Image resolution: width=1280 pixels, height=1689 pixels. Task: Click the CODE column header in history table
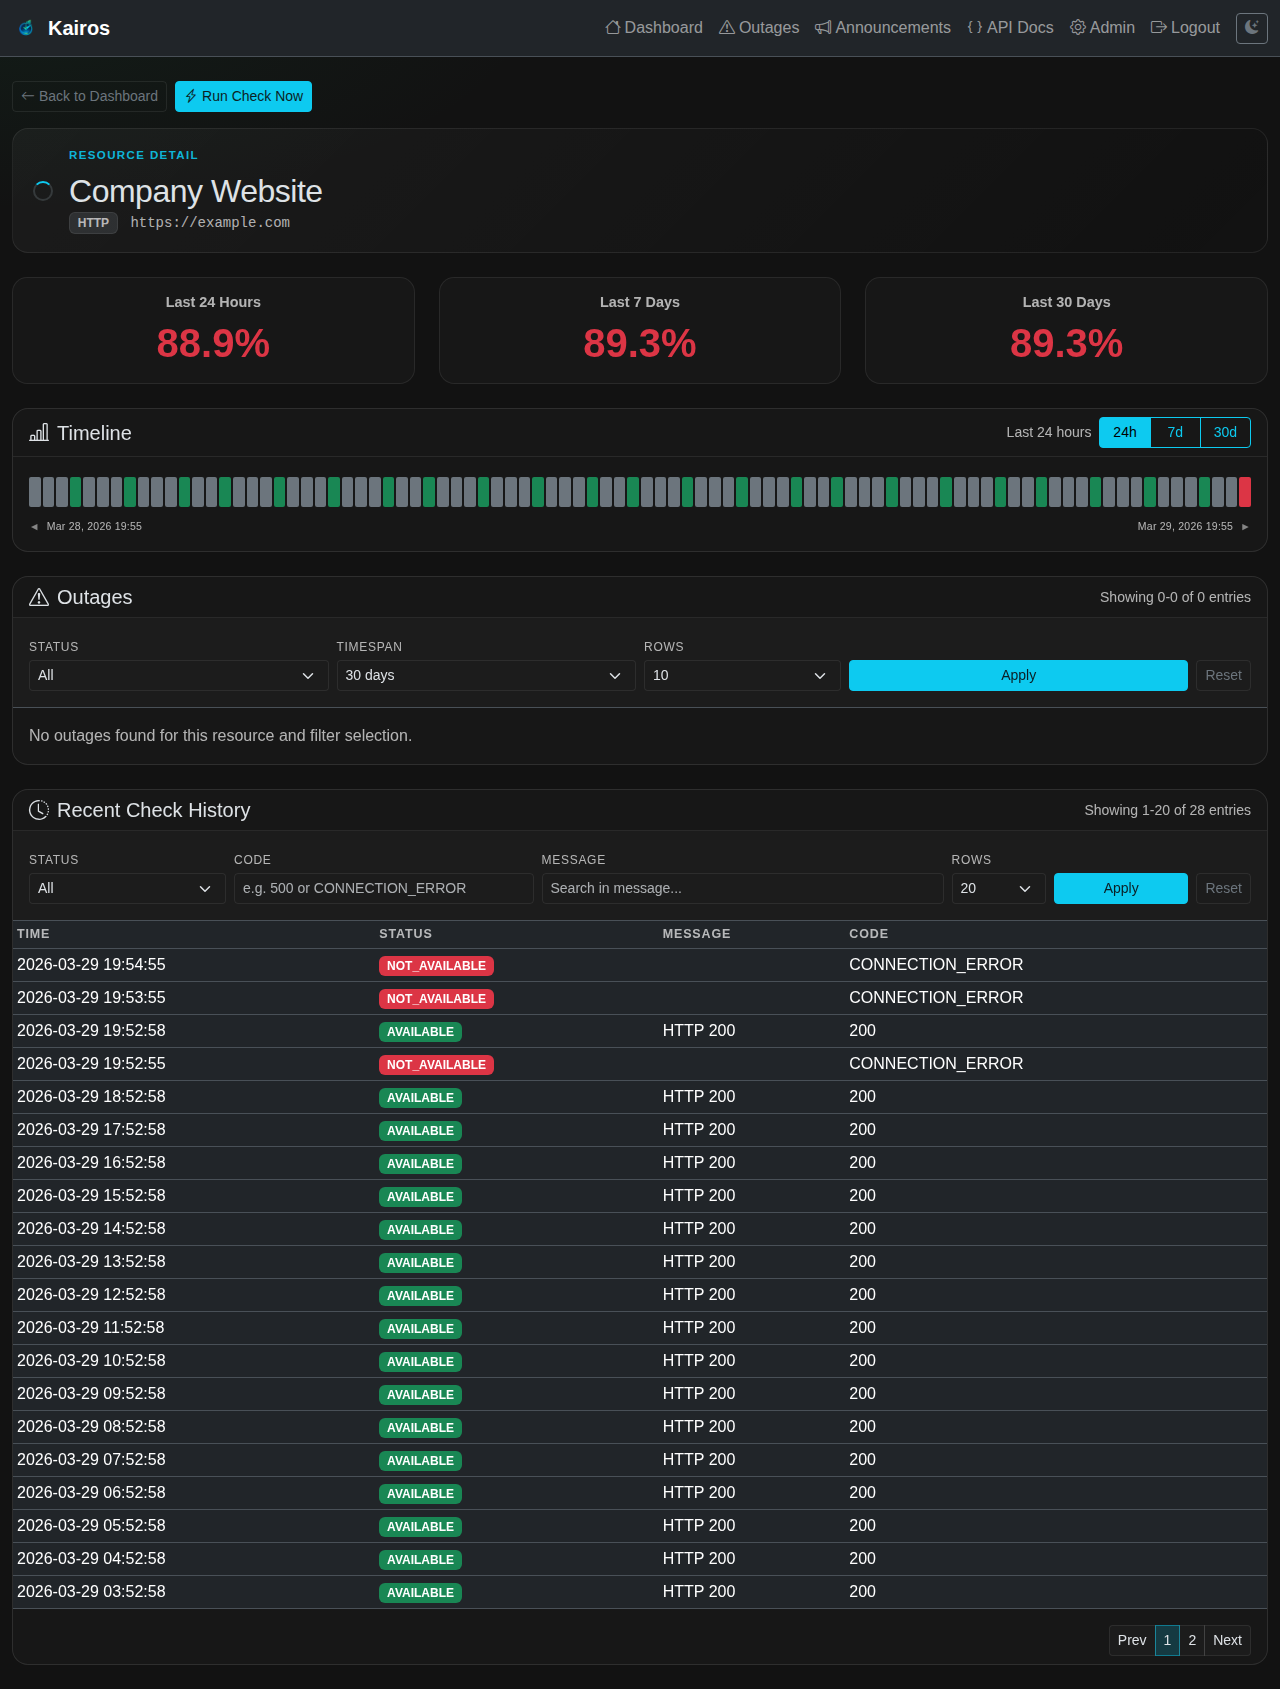pos(868,934)
